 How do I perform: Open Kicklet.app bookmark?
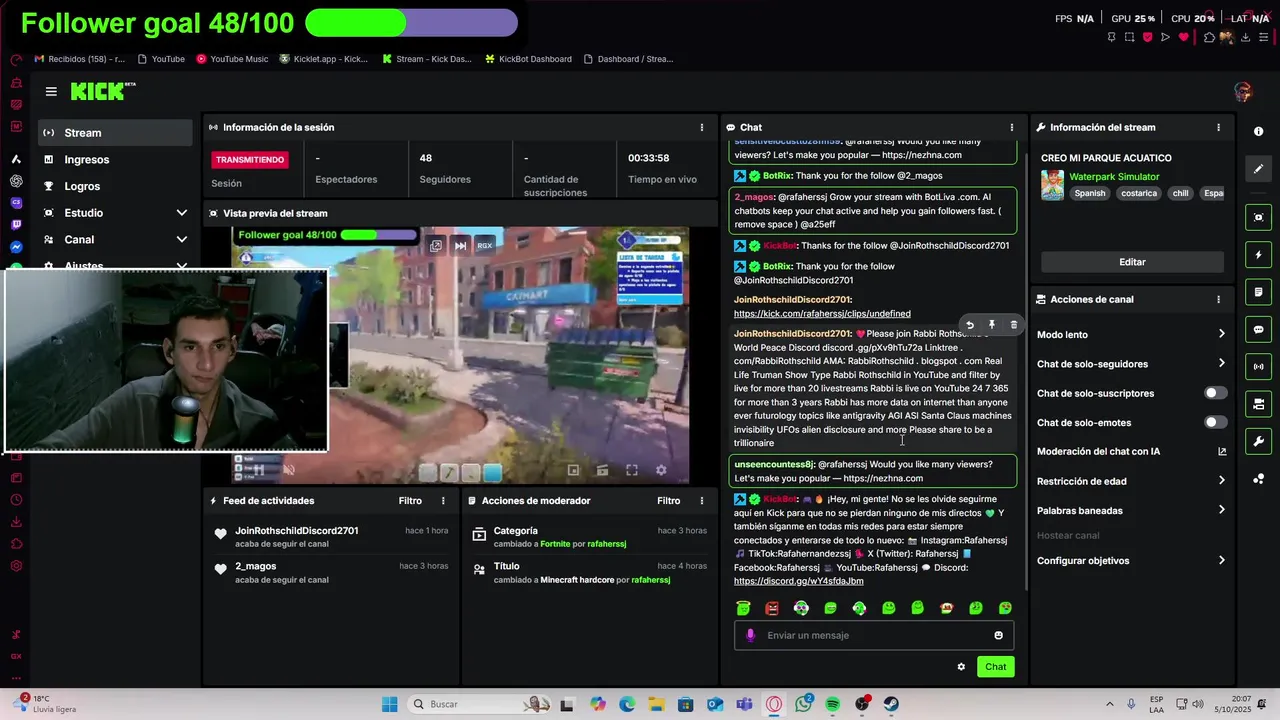(x=324, y=59)
